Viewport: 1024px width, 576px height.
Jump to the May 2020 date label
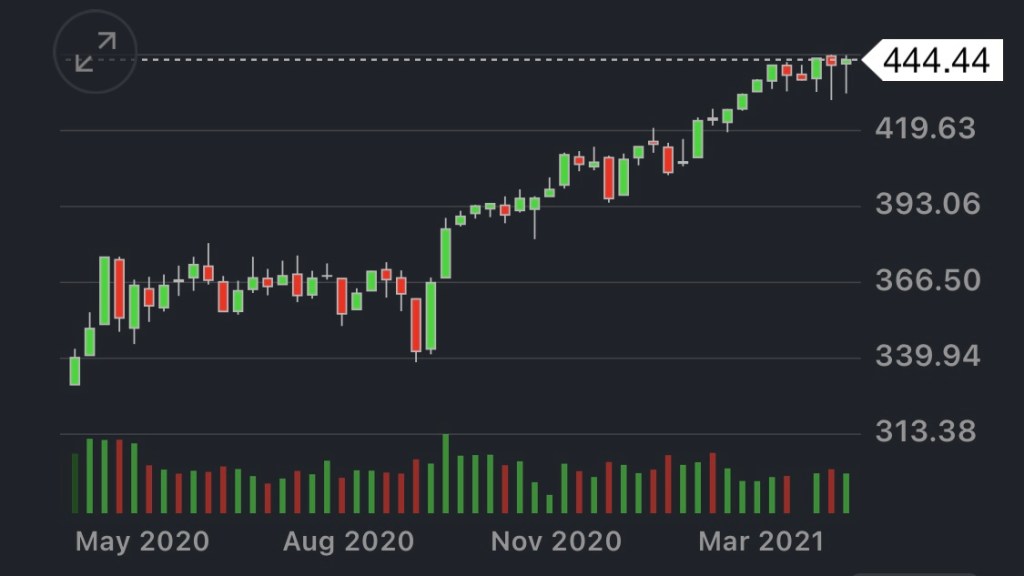[142, 542]
